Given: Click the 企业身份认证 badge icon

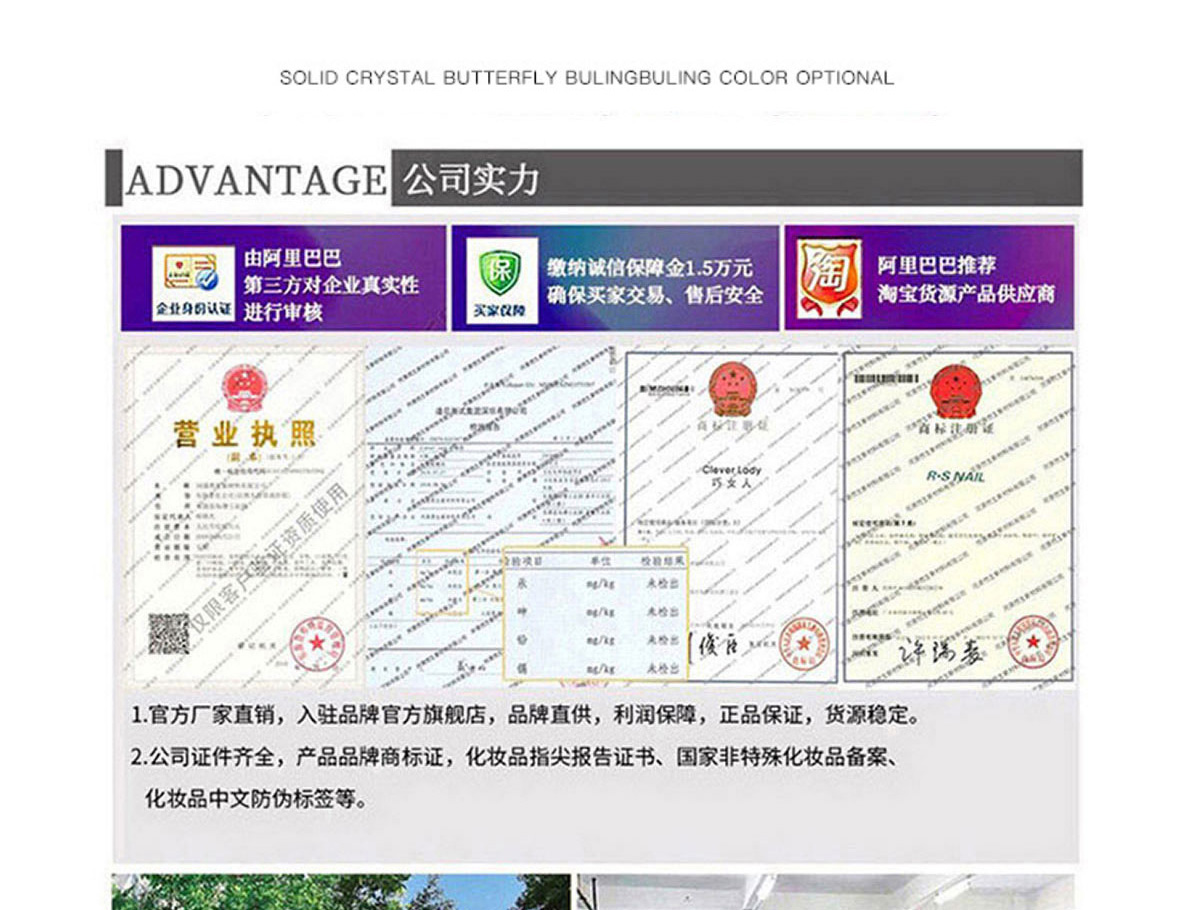Looking at the screenshot, I should [193, 283].
